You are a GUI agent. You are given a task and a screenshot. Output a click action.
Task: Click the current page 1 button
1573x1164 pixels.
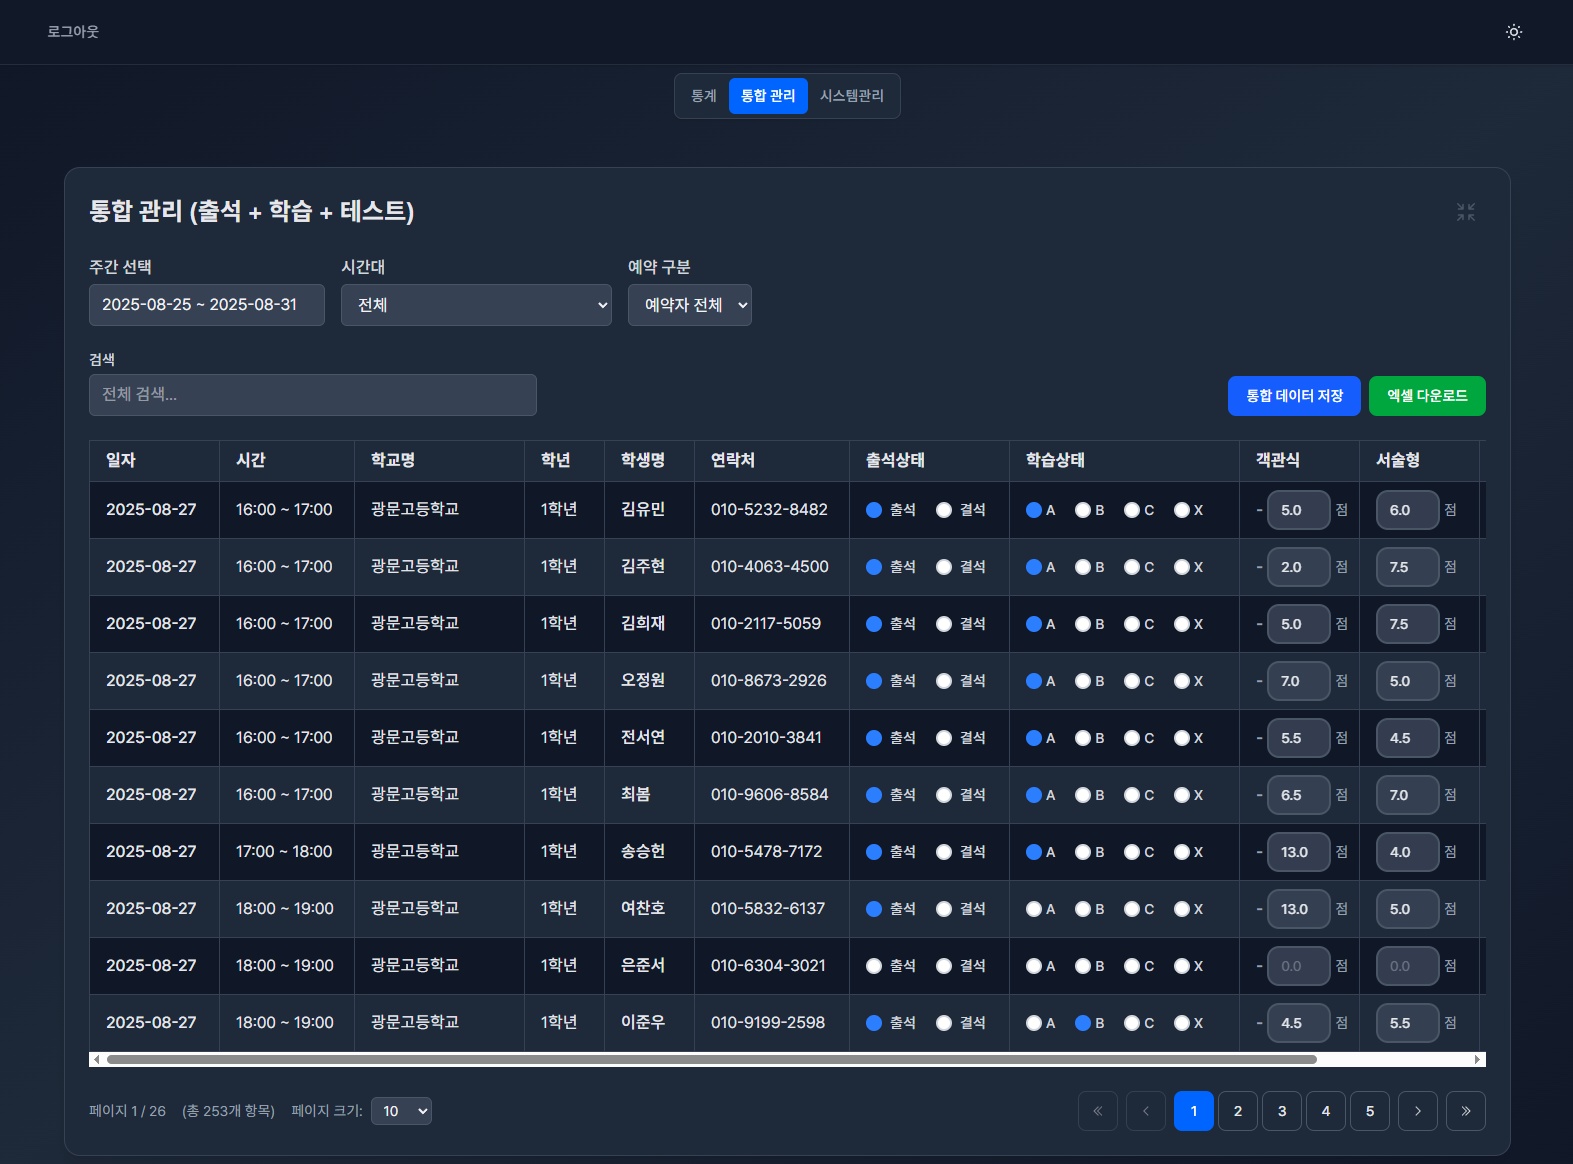click(1194, 1111)
